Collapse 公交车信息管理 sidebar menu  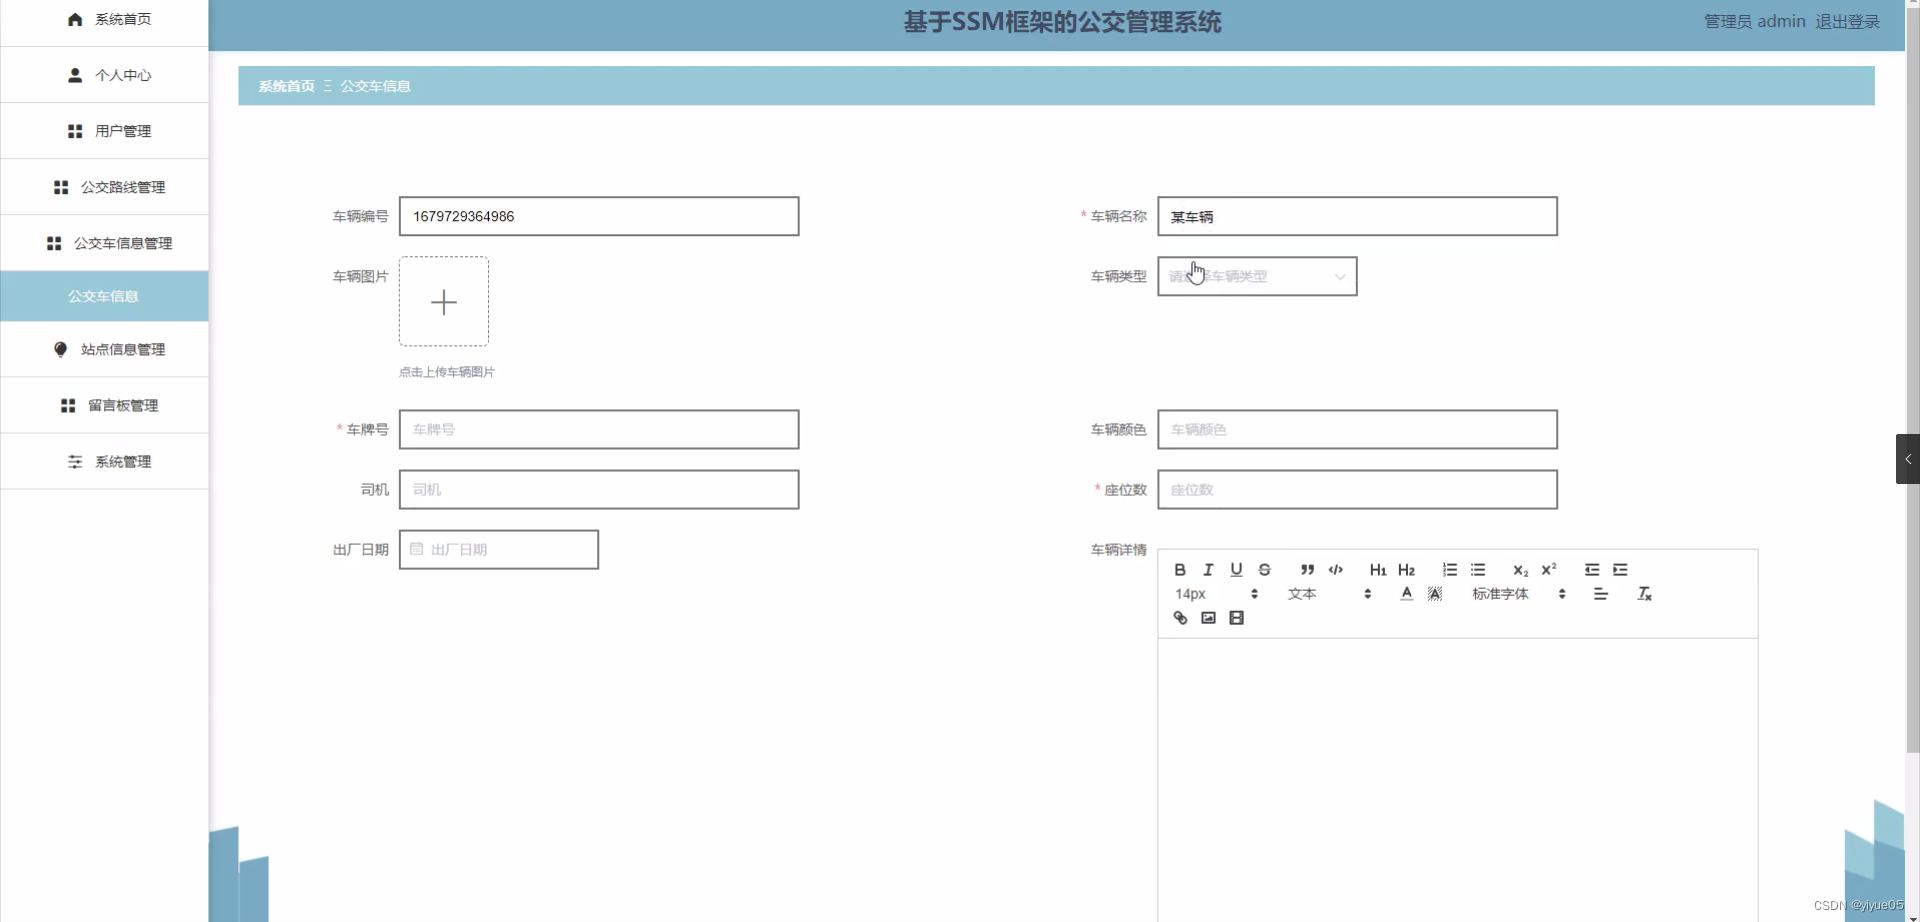[x=104, y=243]
